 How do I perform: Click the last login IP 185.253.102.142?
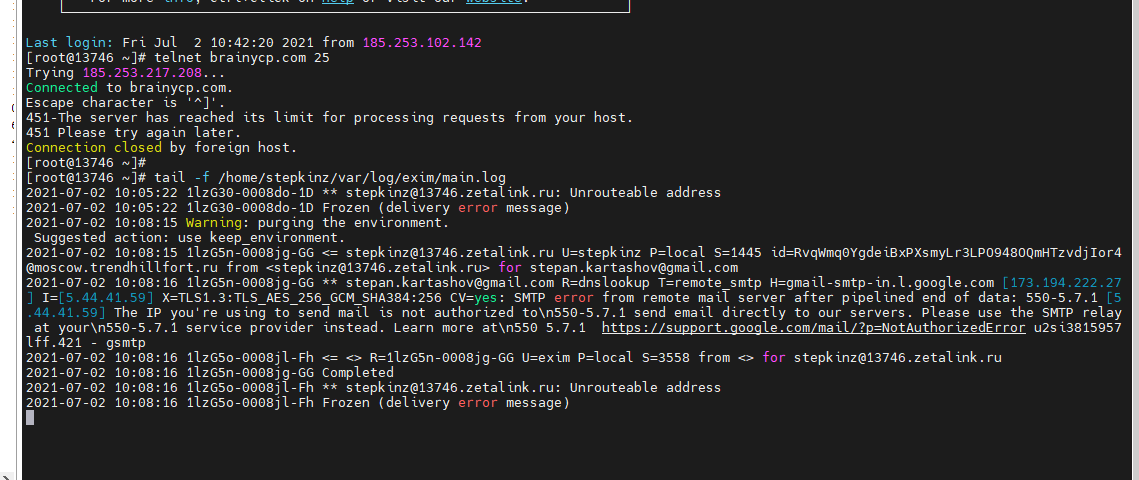(x=422, y=43)
